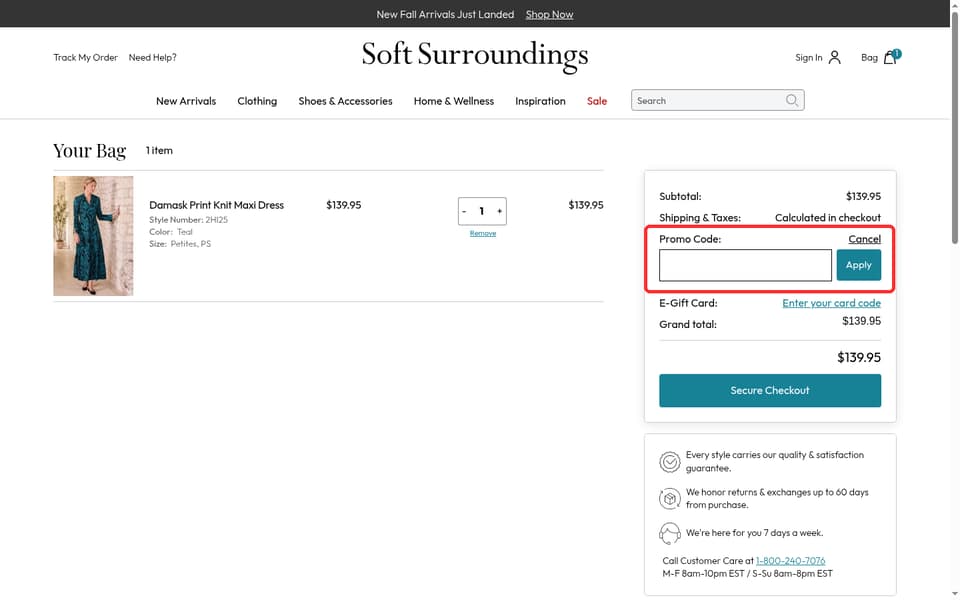
Task: Open the Sale menu
Action: click(597, 101)
